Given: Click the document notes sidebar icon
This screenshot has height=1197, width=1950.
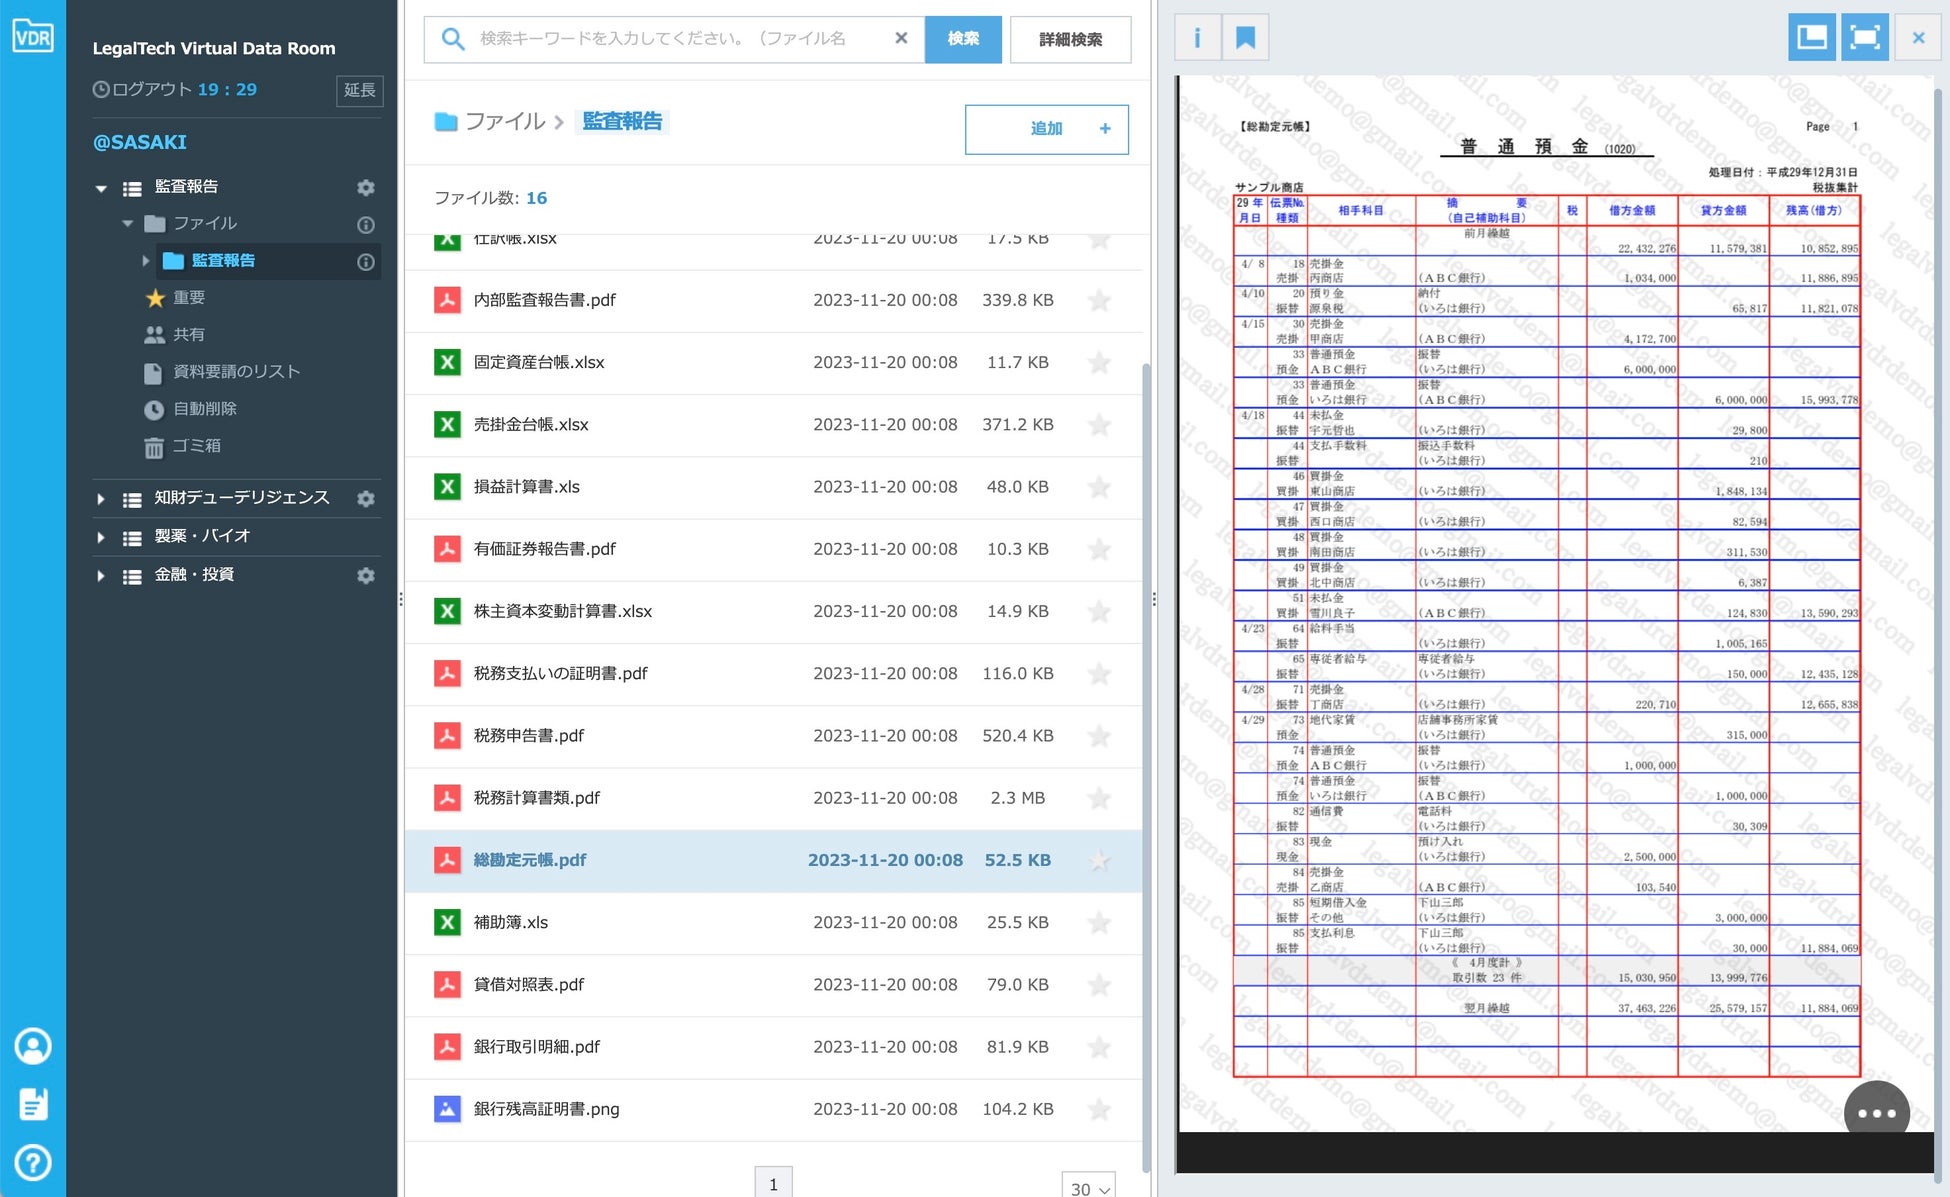Looking at the screenshot, I should 33,1104.
